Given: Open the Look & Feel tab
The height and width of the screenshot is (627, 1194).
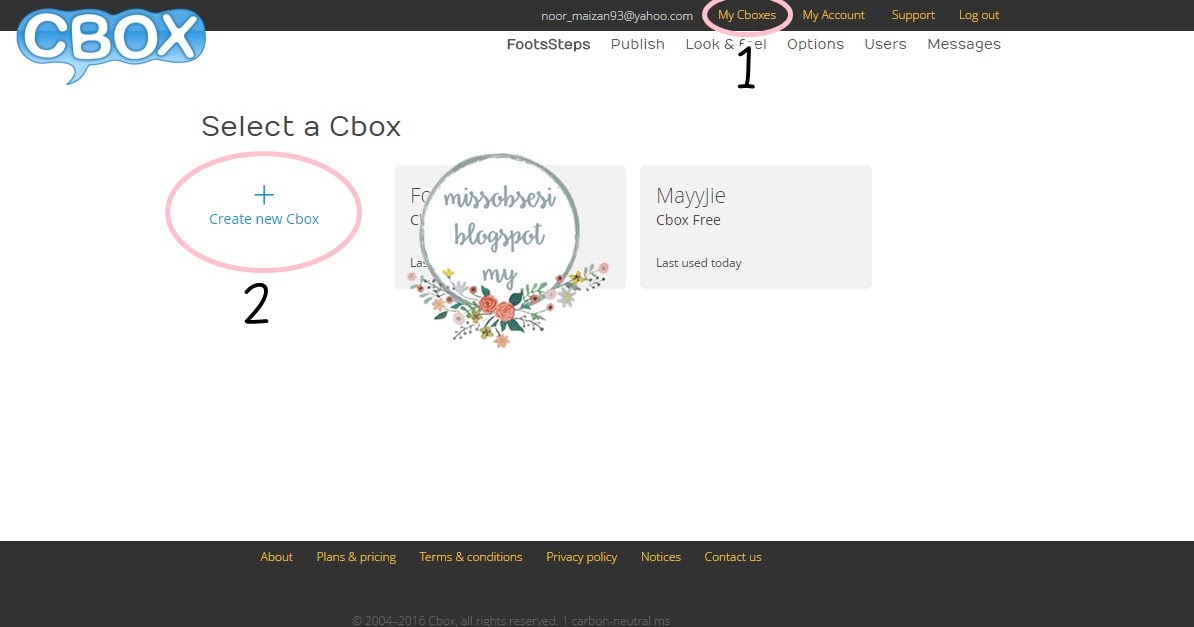Looking at the screenshot, I should [x=725, y=44].
